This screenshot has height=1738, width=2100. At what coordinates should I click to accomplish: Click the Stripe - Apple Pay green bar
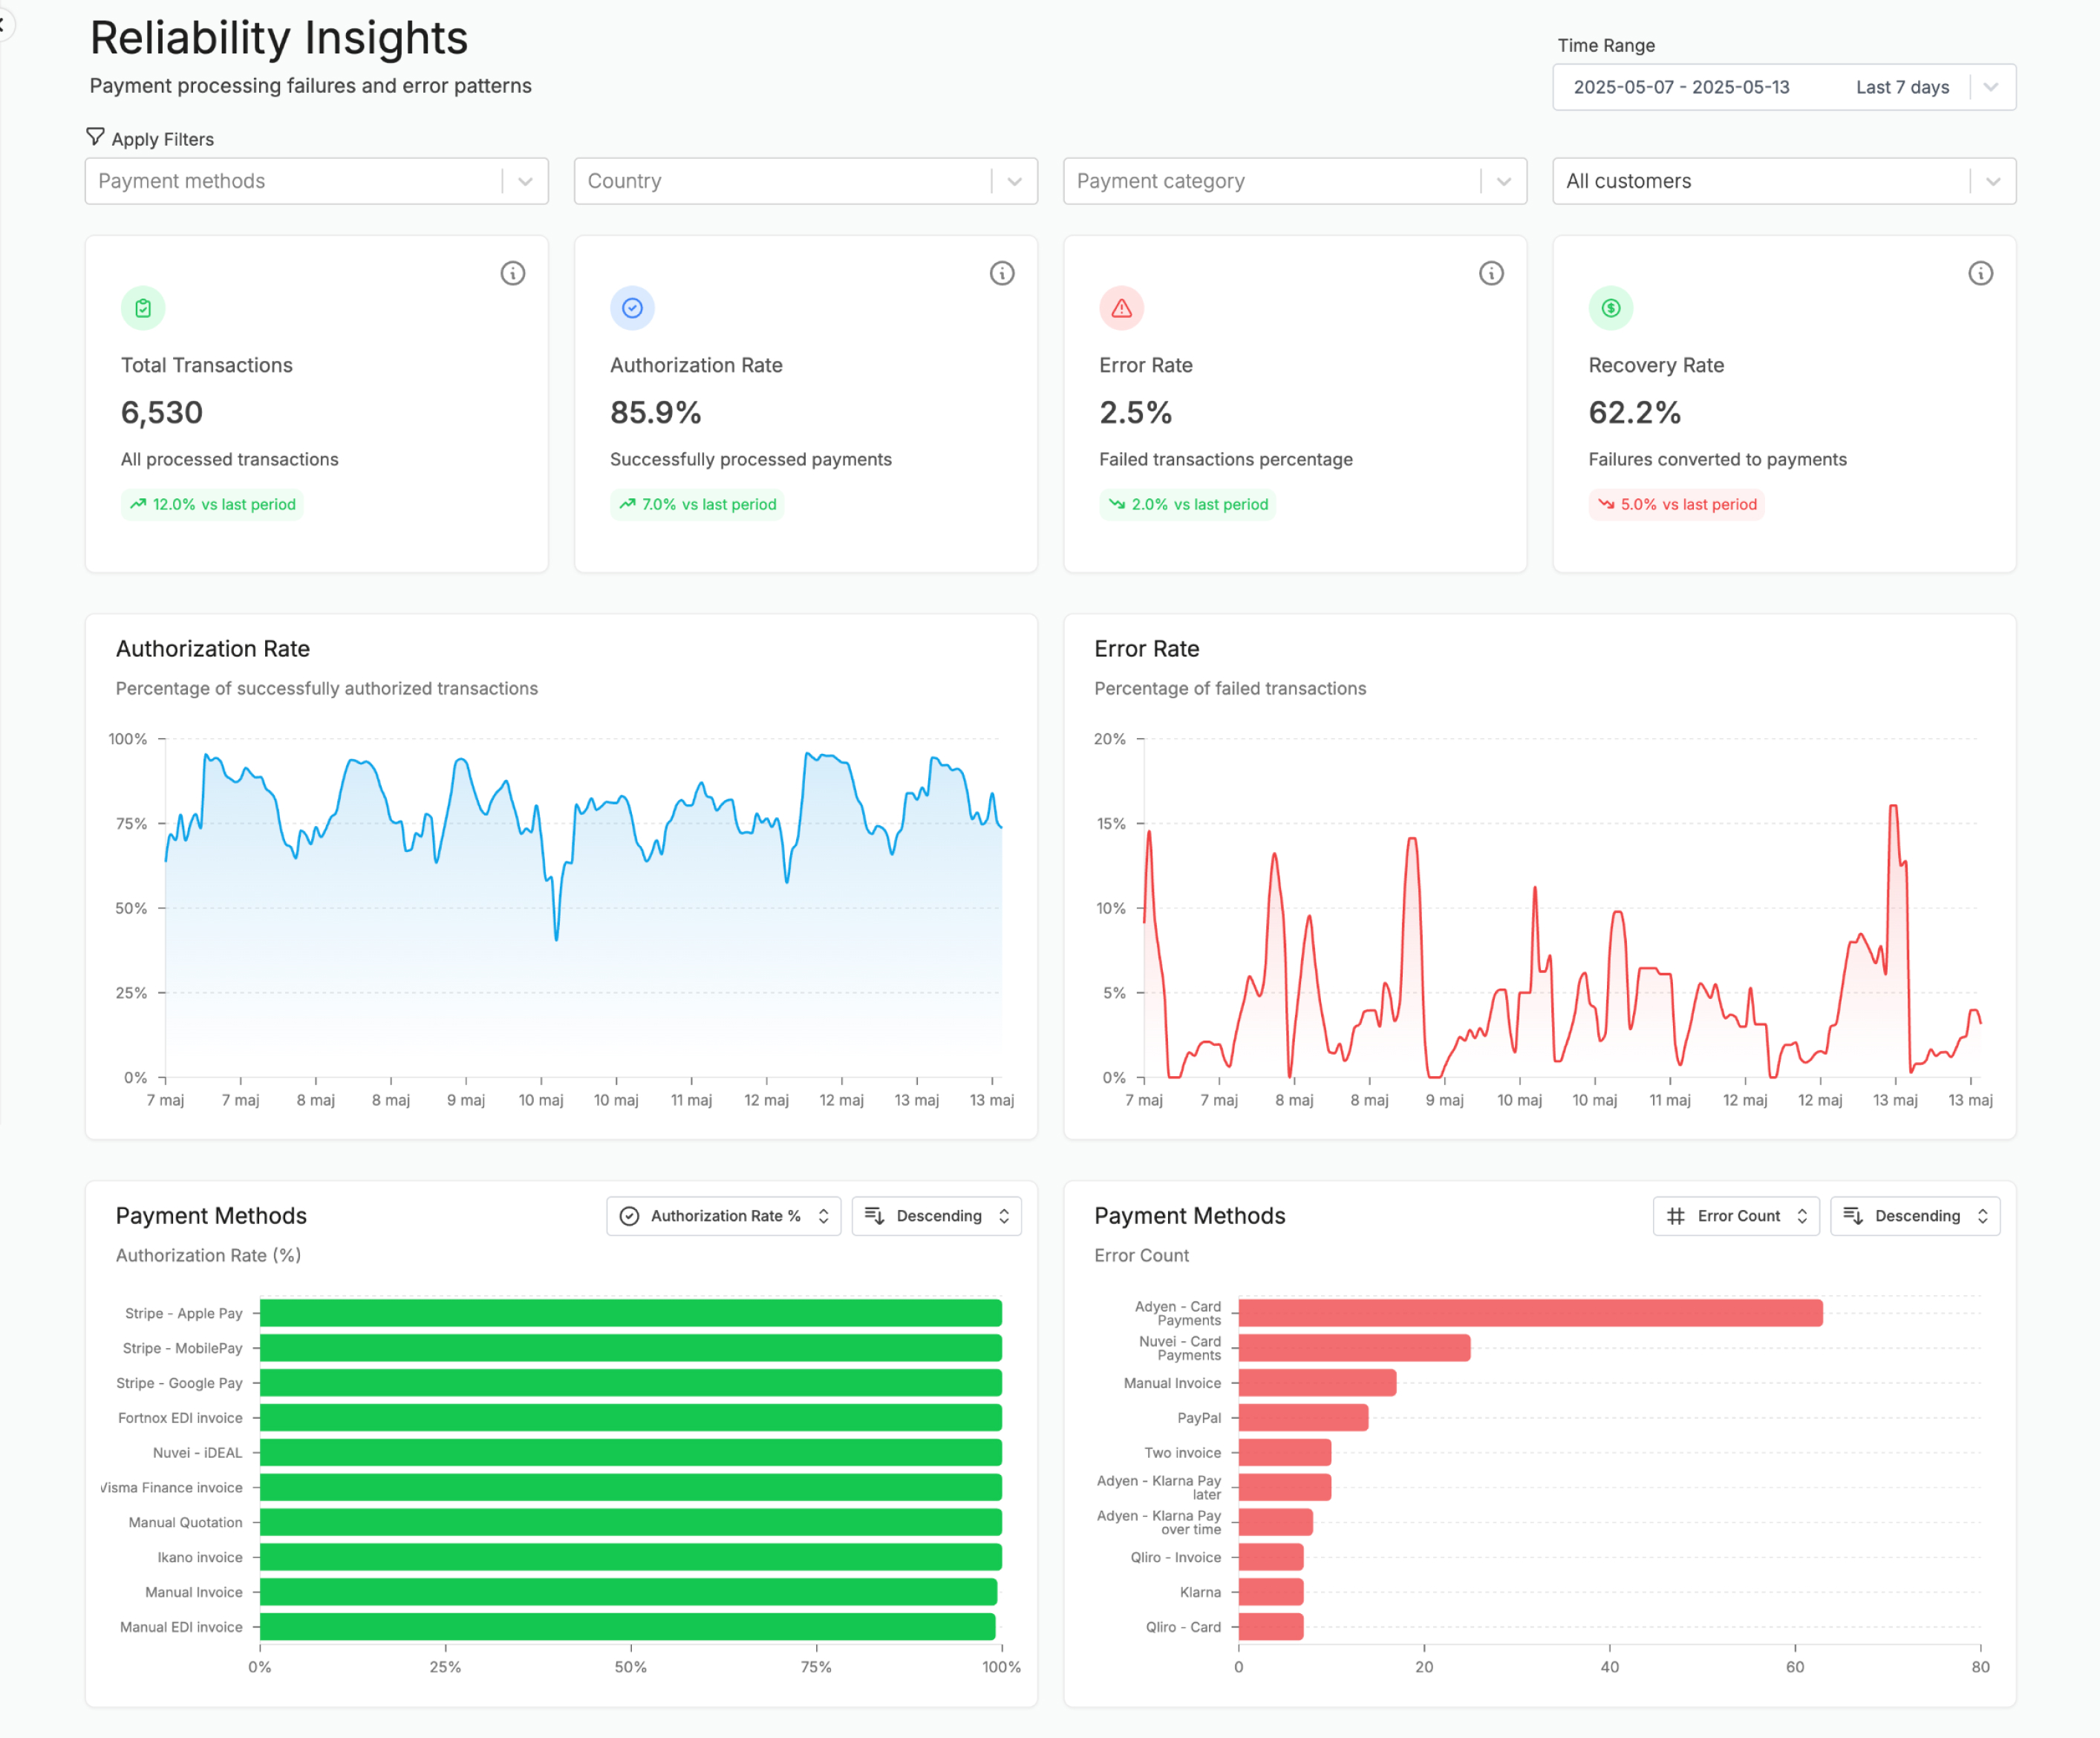click(x=630, y=1312)
